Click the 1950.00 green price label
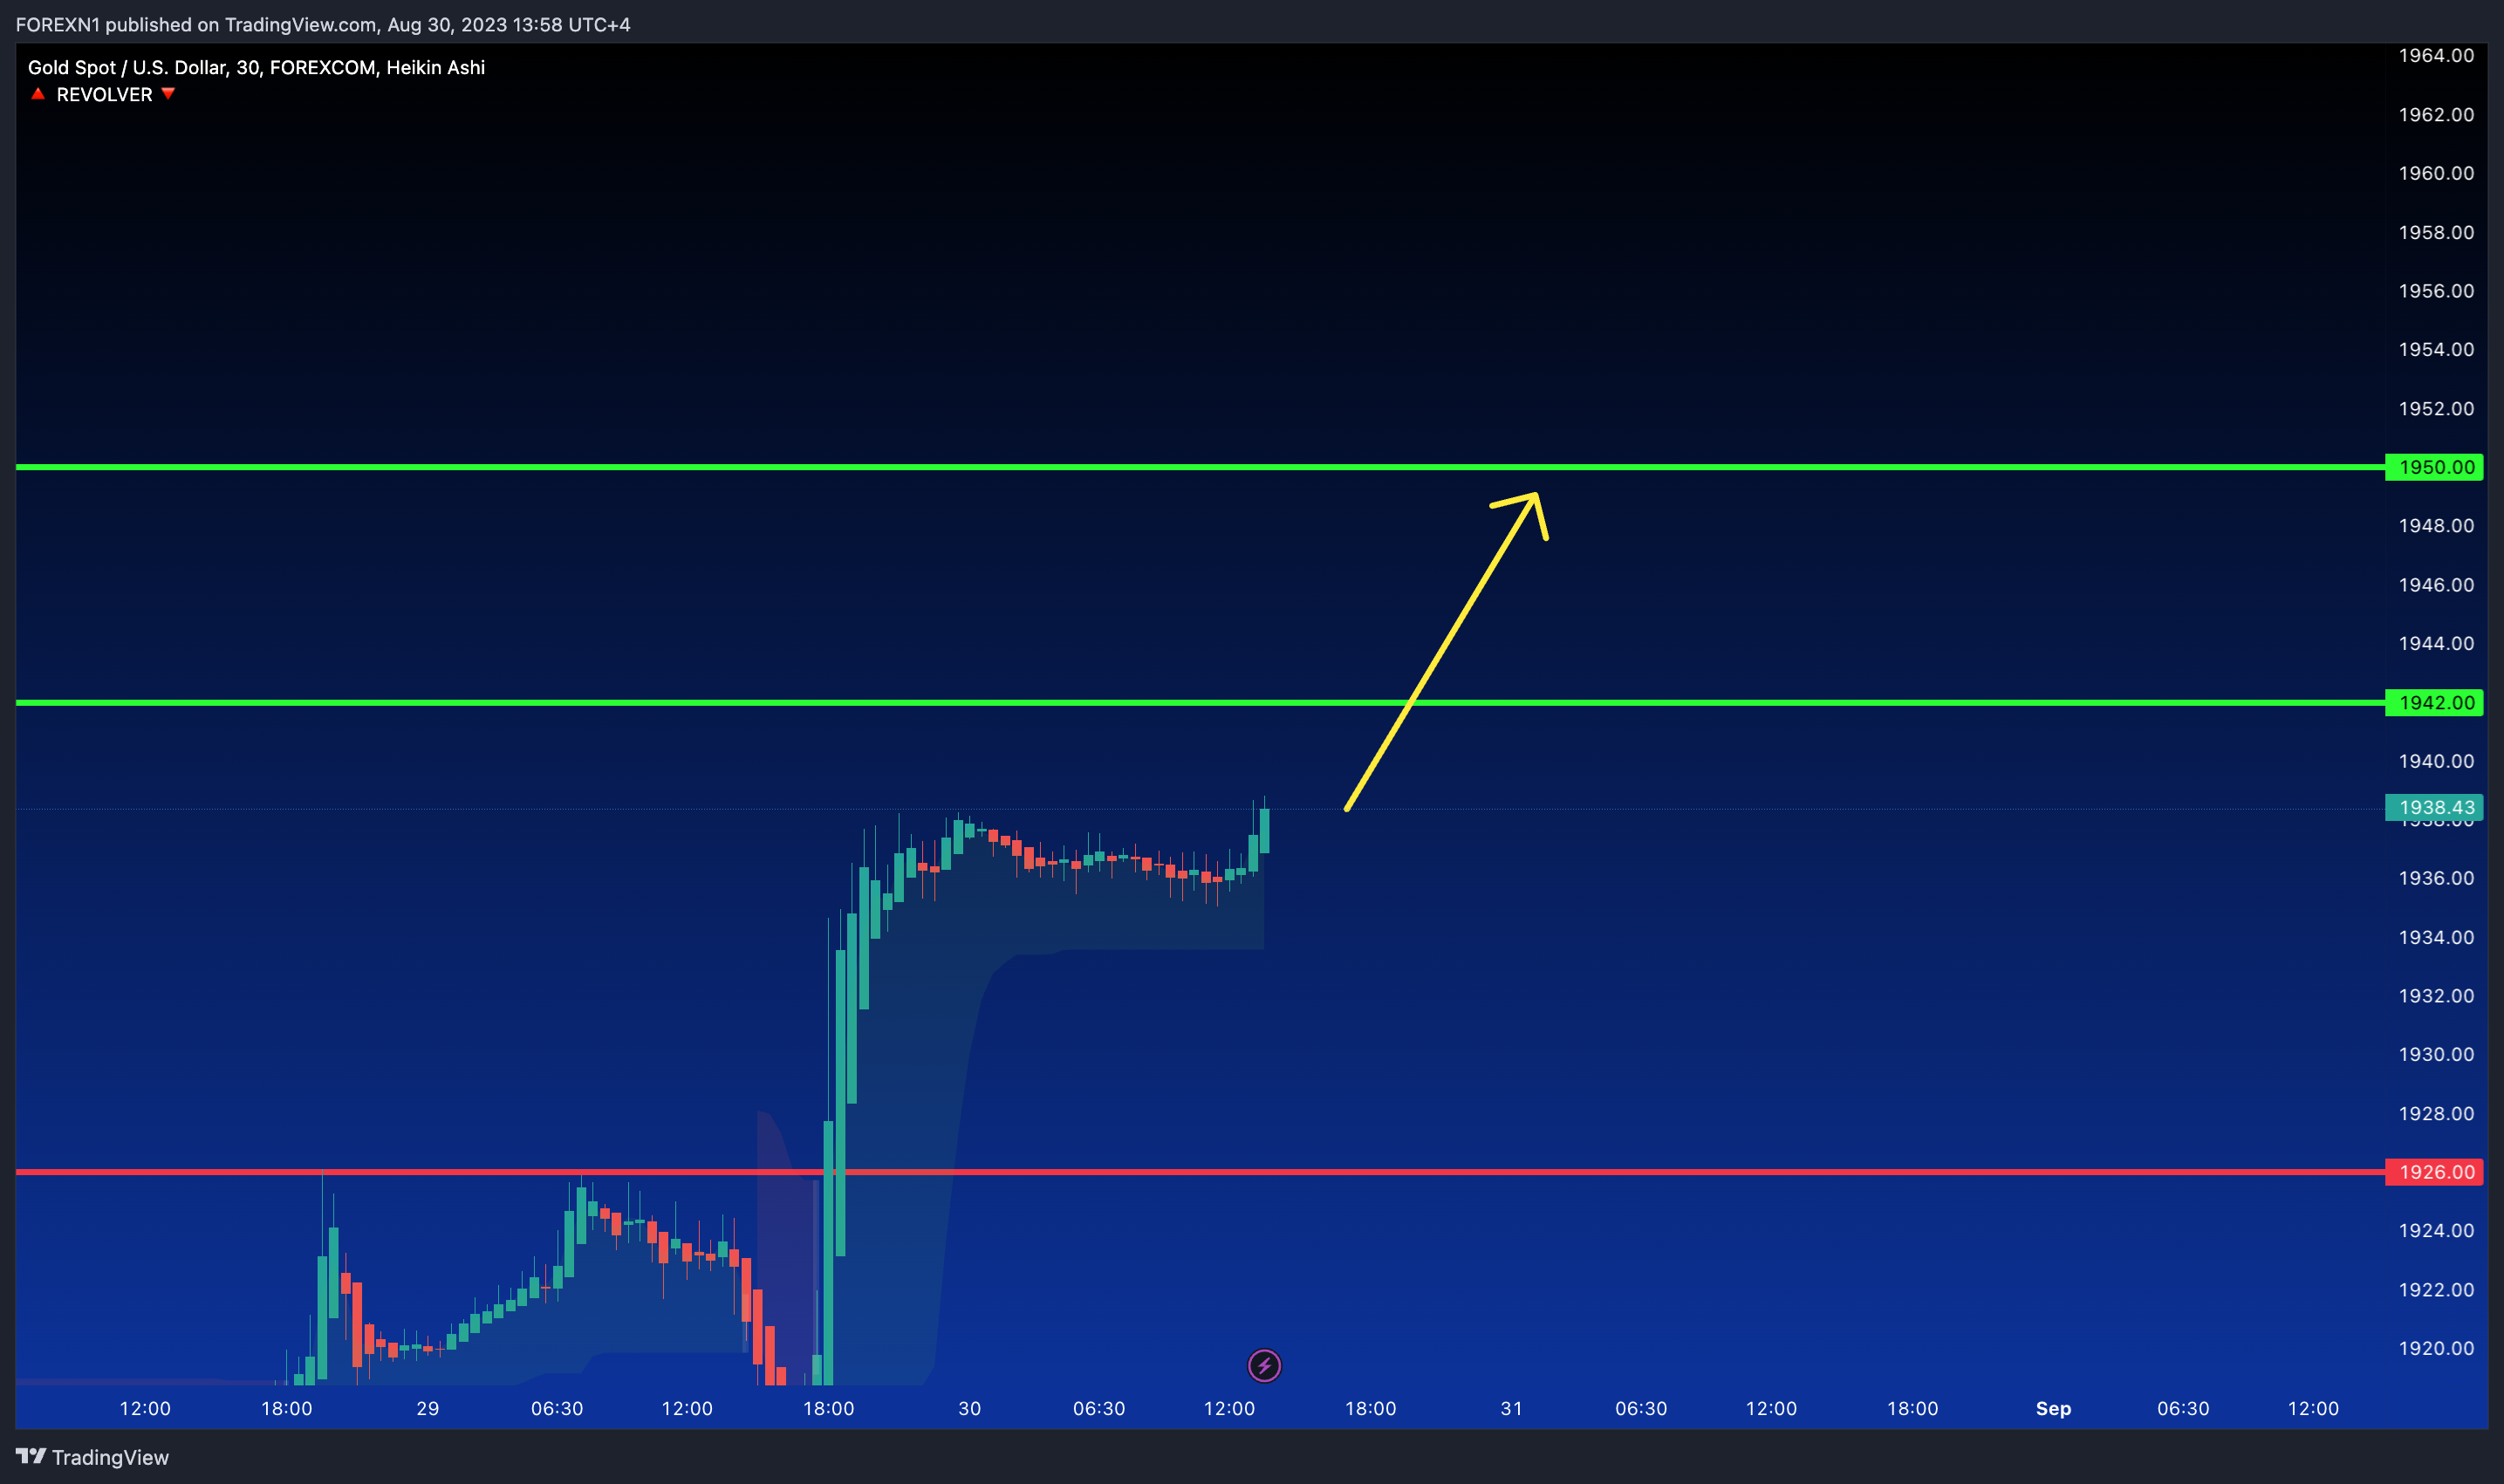The width and height of the screenshot is (2504, 1484). [2434, 467]
